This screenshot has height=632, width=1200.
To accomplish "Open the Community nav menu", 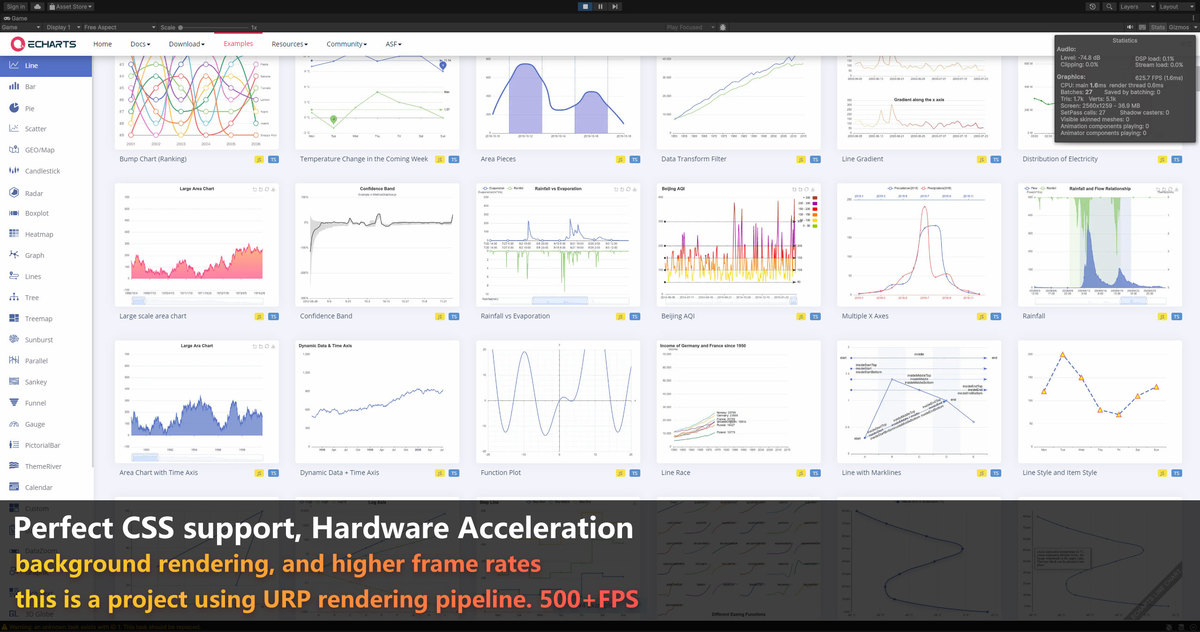I will pos(346,44).
